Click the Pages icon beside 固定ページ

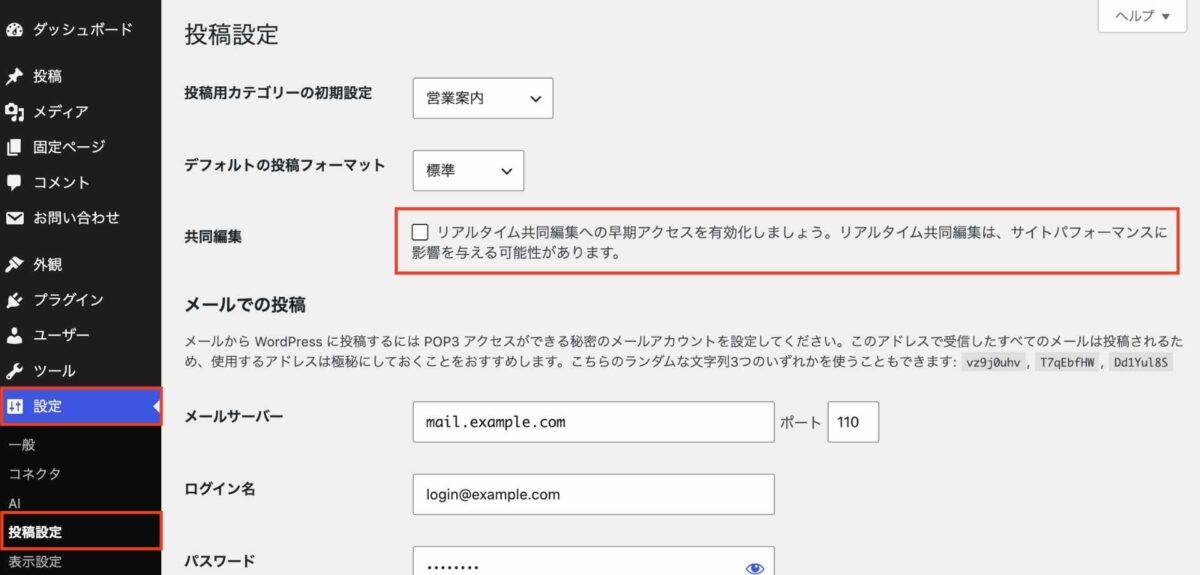[x=14, y=148]
